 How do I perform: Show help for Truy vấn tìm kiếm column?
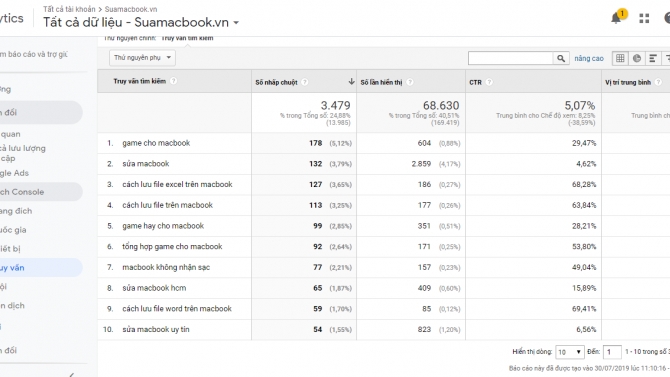tap(173, 81)
